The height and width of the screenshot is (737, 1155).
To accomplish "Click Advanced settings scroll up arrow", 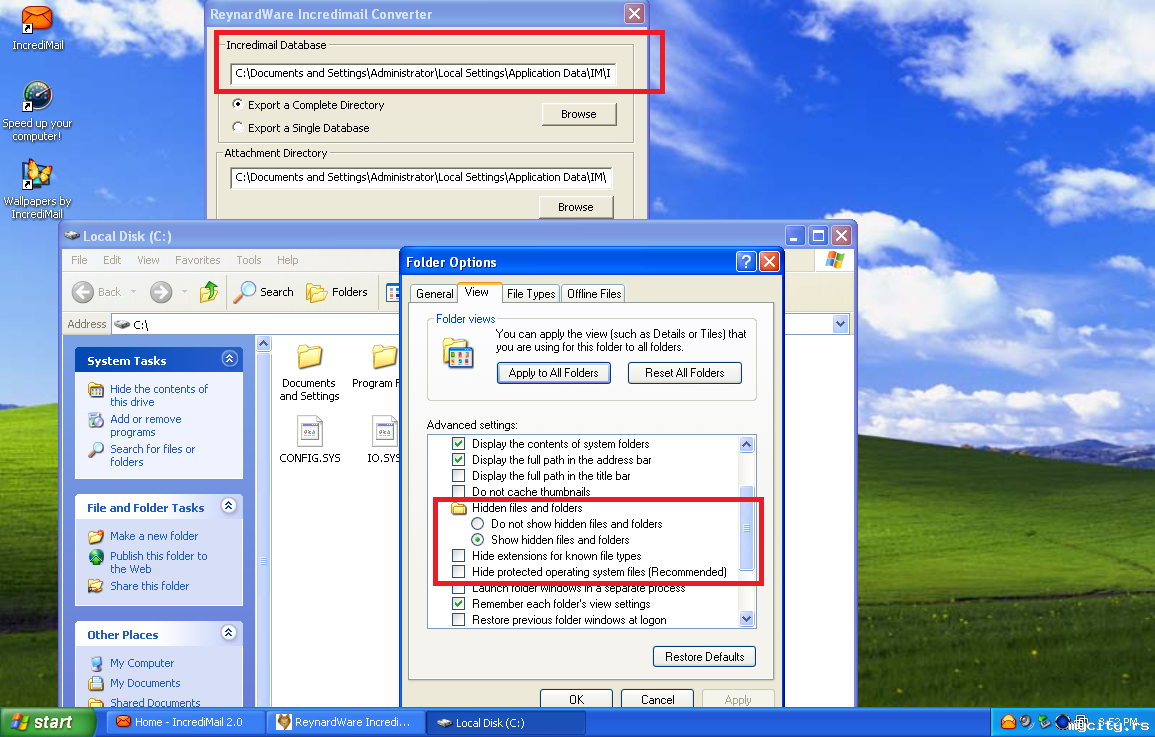I will (746, 444).
